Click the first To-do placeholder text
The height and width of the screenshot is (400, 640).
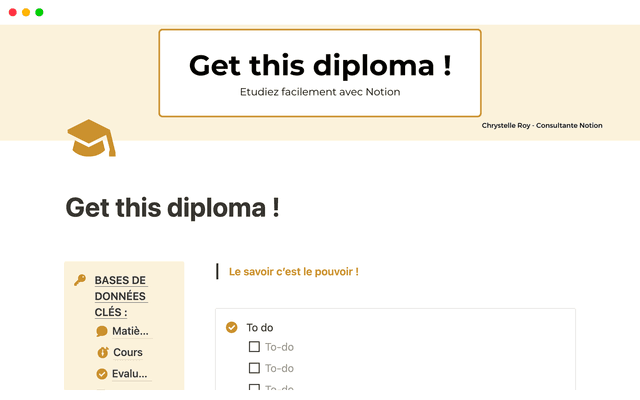279,348
